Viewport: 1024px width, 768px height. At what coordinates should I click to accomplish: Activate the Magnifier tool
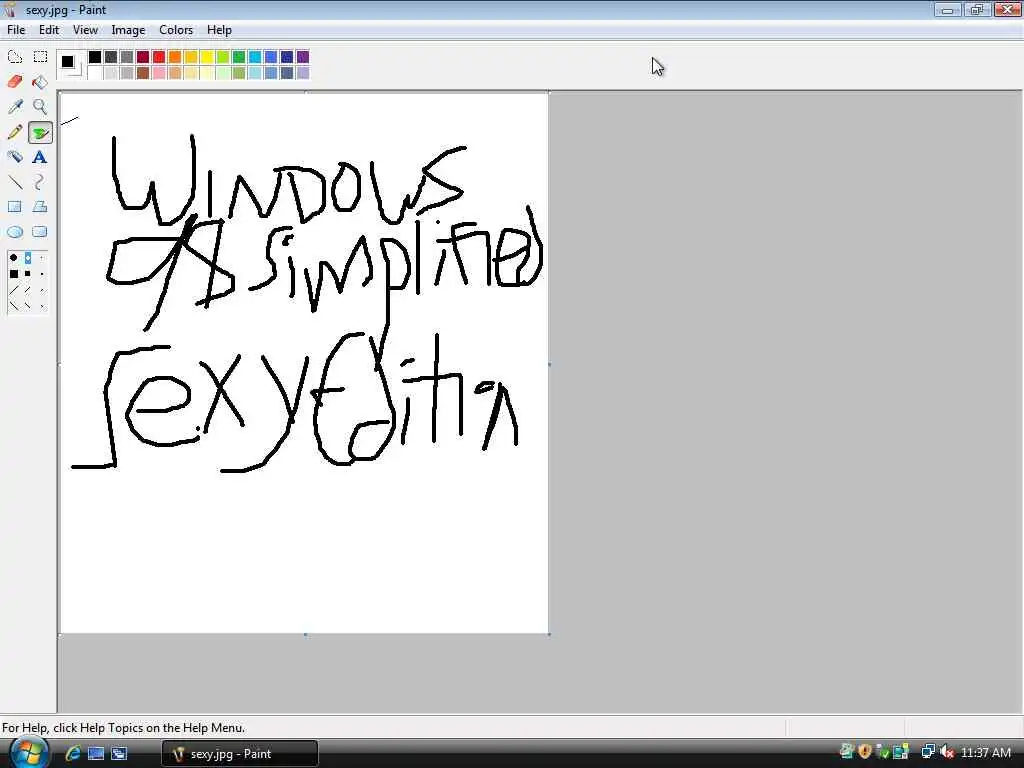[40, 106]
